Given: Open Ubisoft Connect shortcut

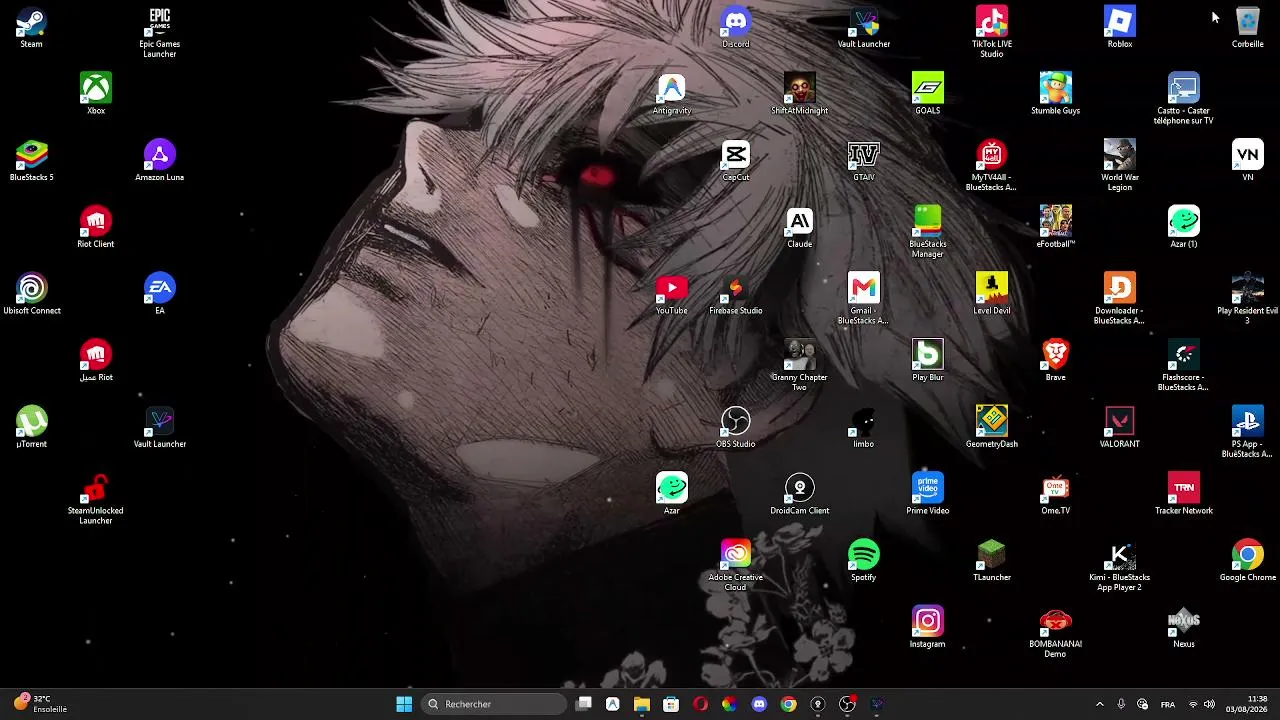Looking at the screenshot, I should point(32,294).
